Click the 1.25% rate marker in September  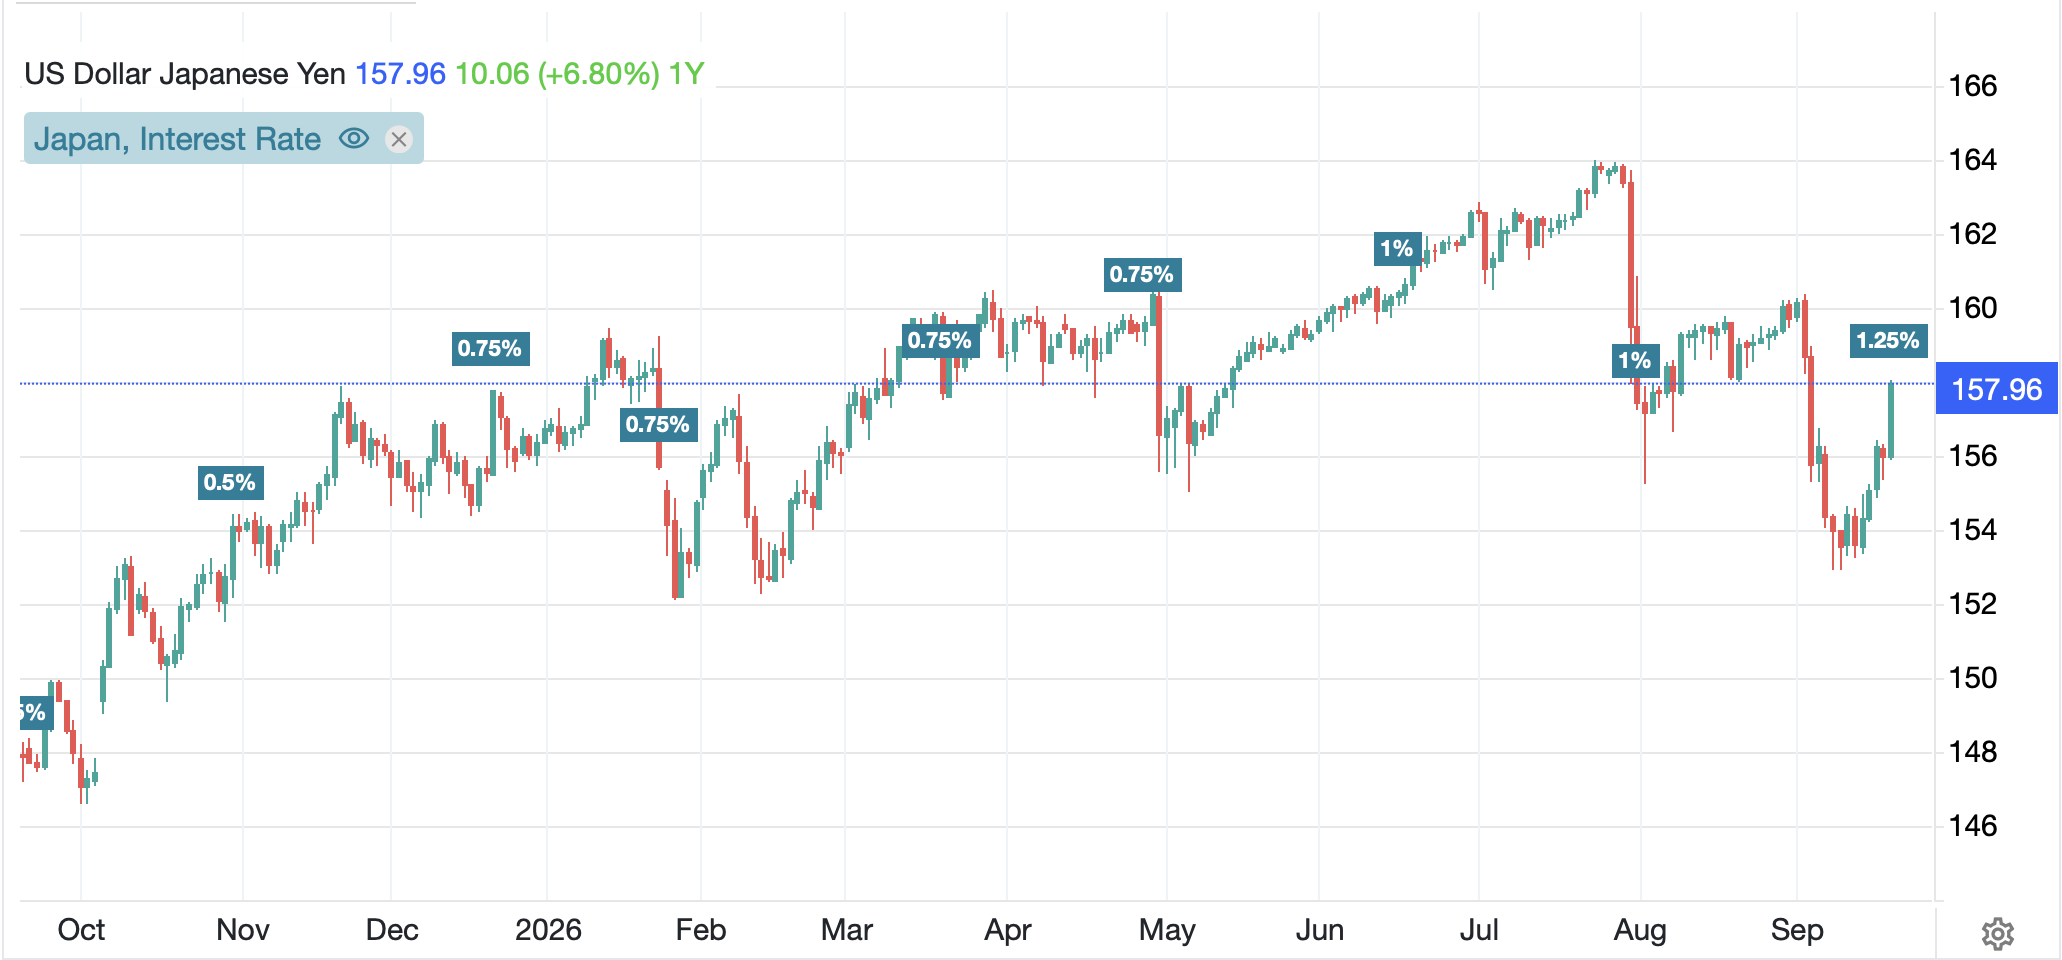pyautogui.click(x=1888, y=340)
